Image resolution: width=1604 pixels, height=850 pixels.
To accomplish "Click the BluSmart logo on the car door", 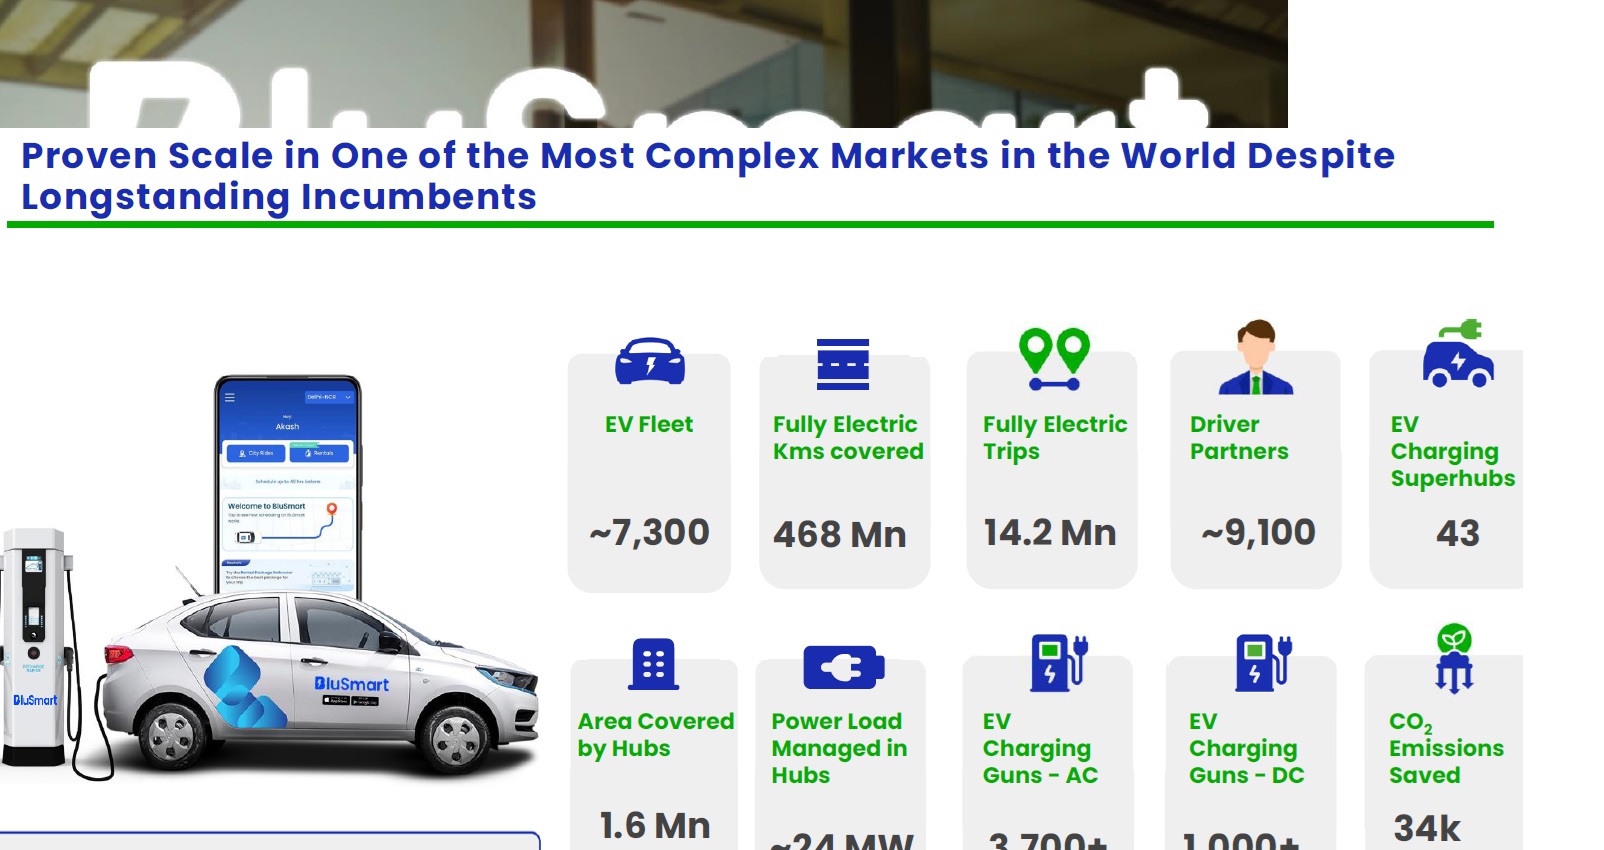I will coord(351,684).
